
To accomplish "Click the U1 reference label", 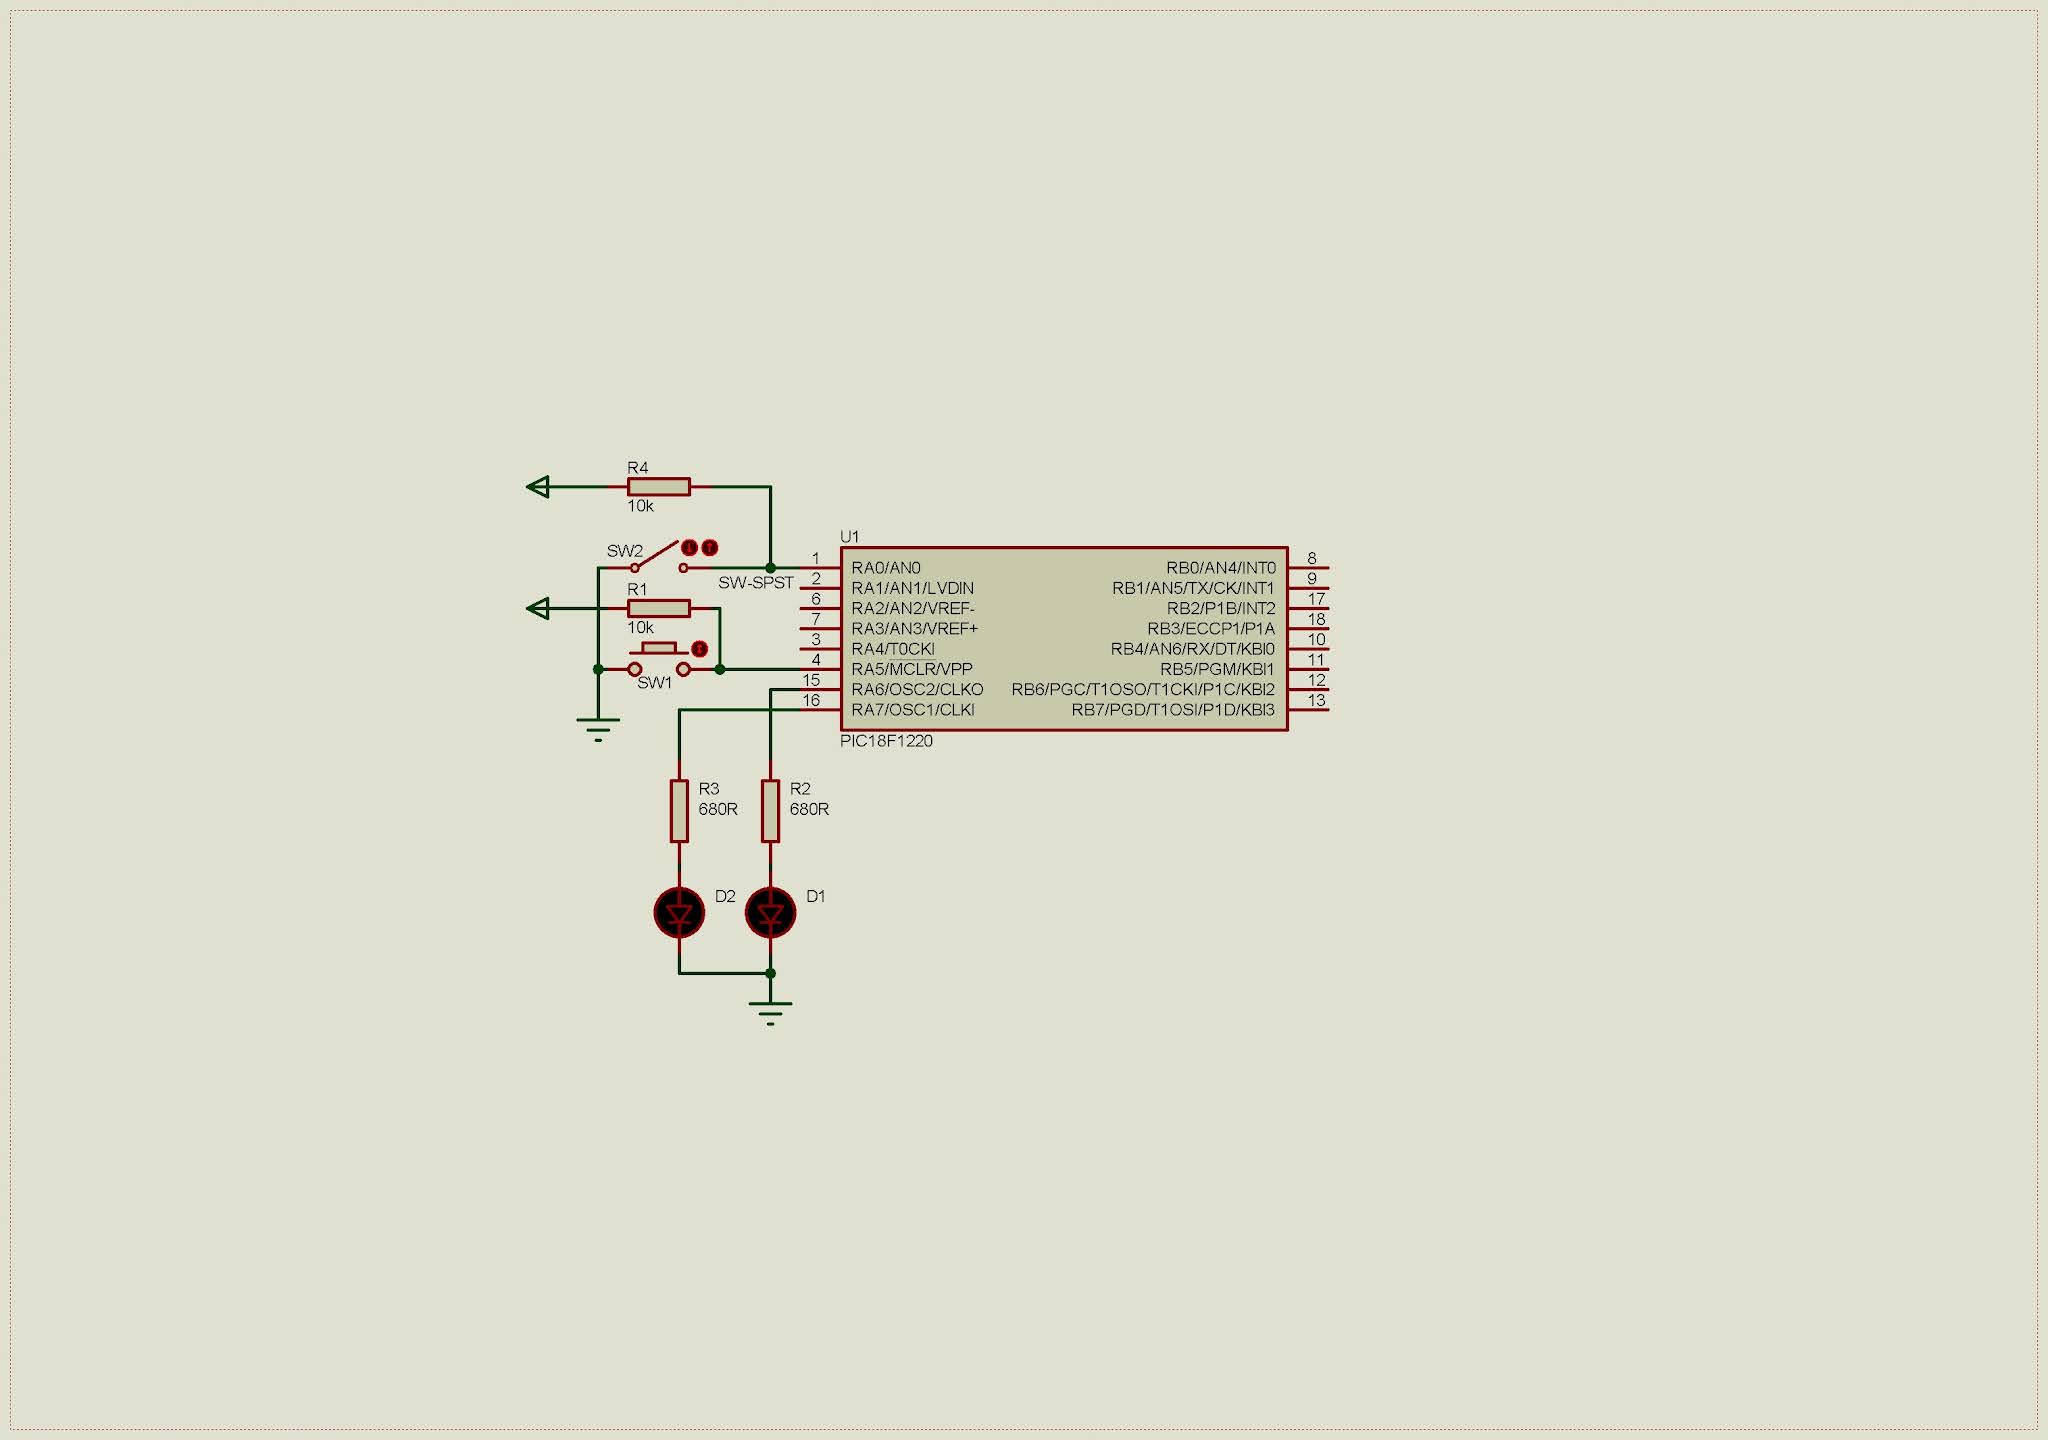I will pos(849,537).
